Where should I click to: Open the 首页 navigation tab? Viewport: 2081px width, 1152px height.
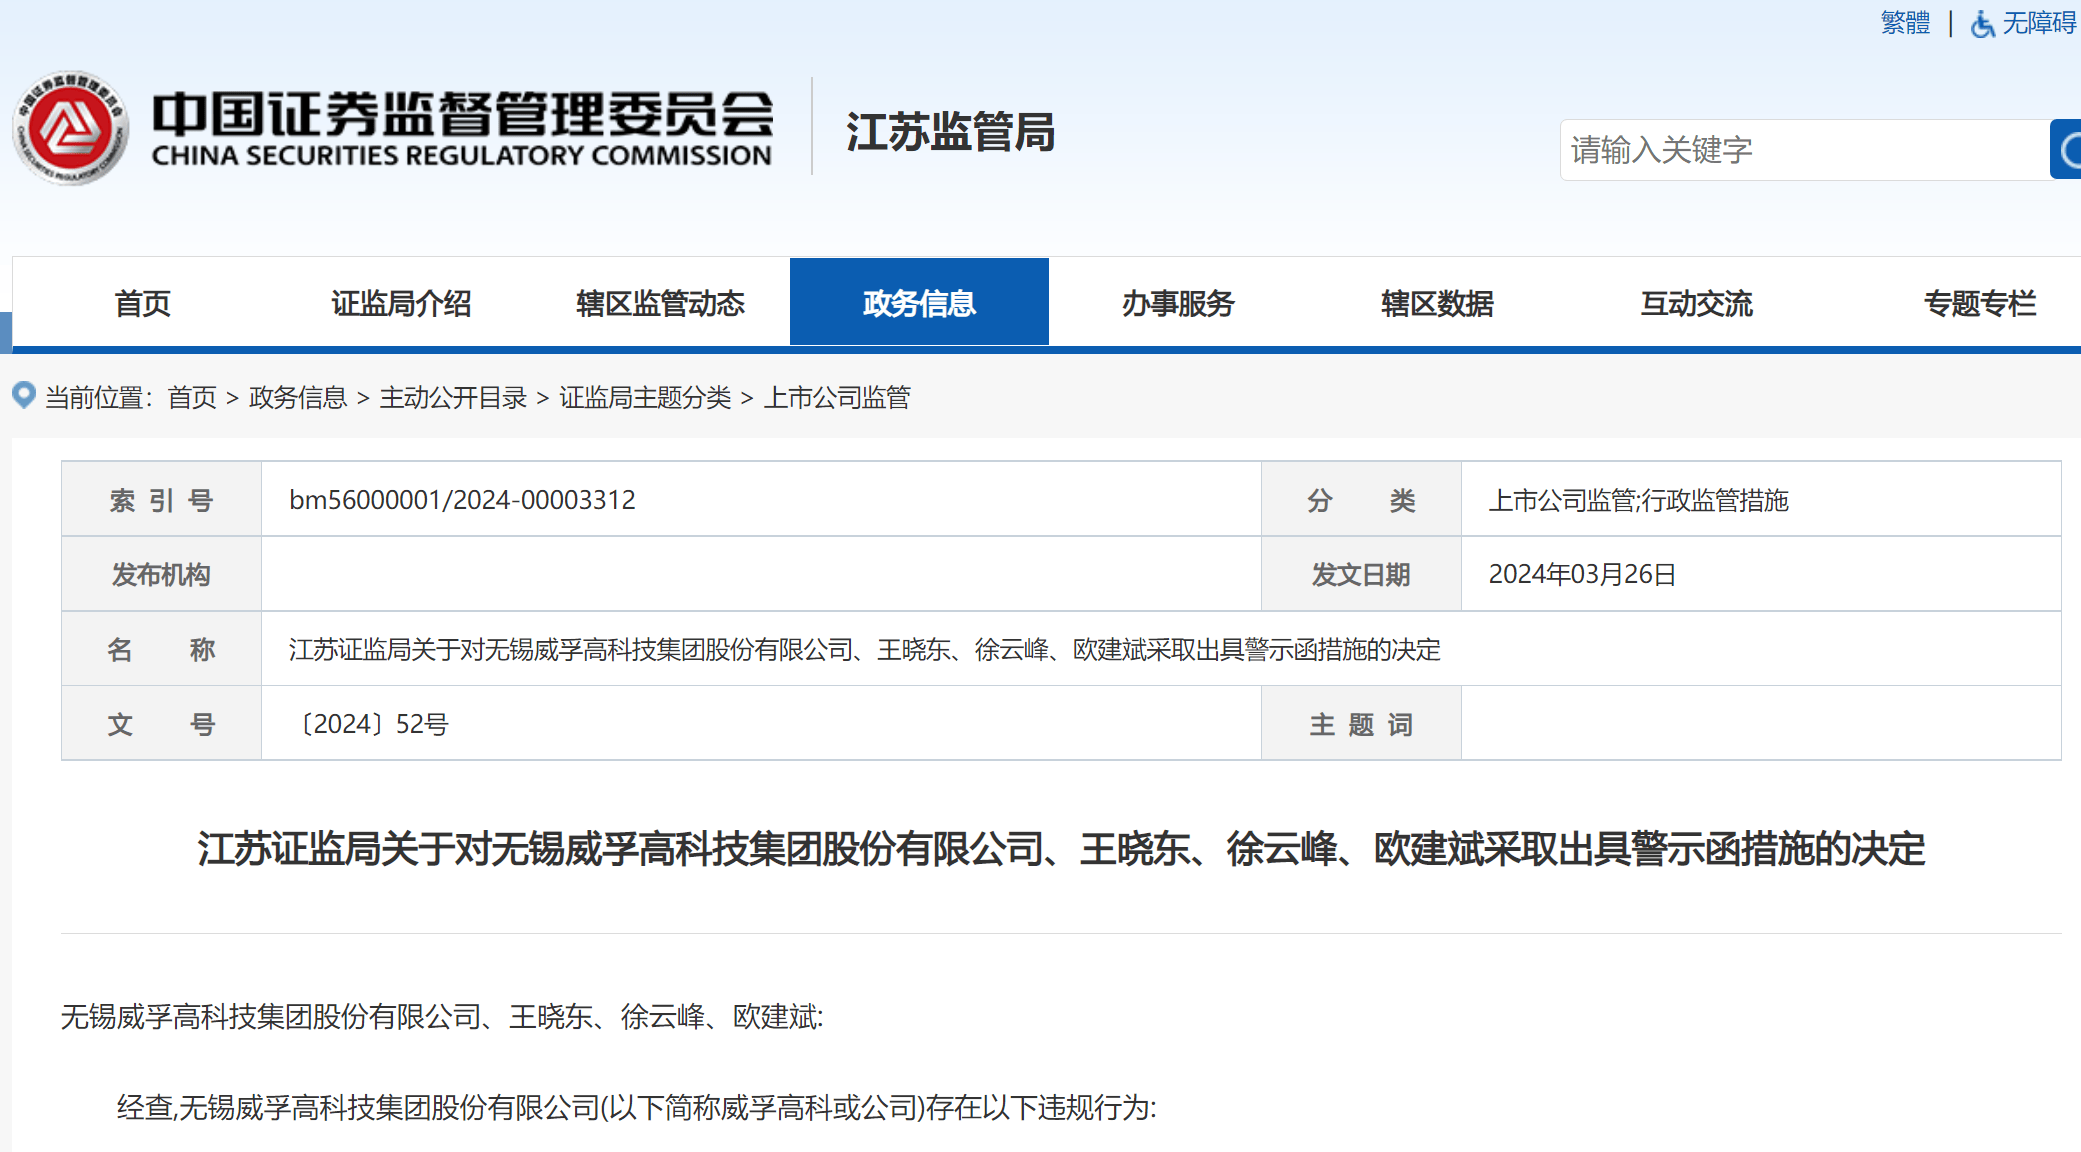tap(142, 303)
